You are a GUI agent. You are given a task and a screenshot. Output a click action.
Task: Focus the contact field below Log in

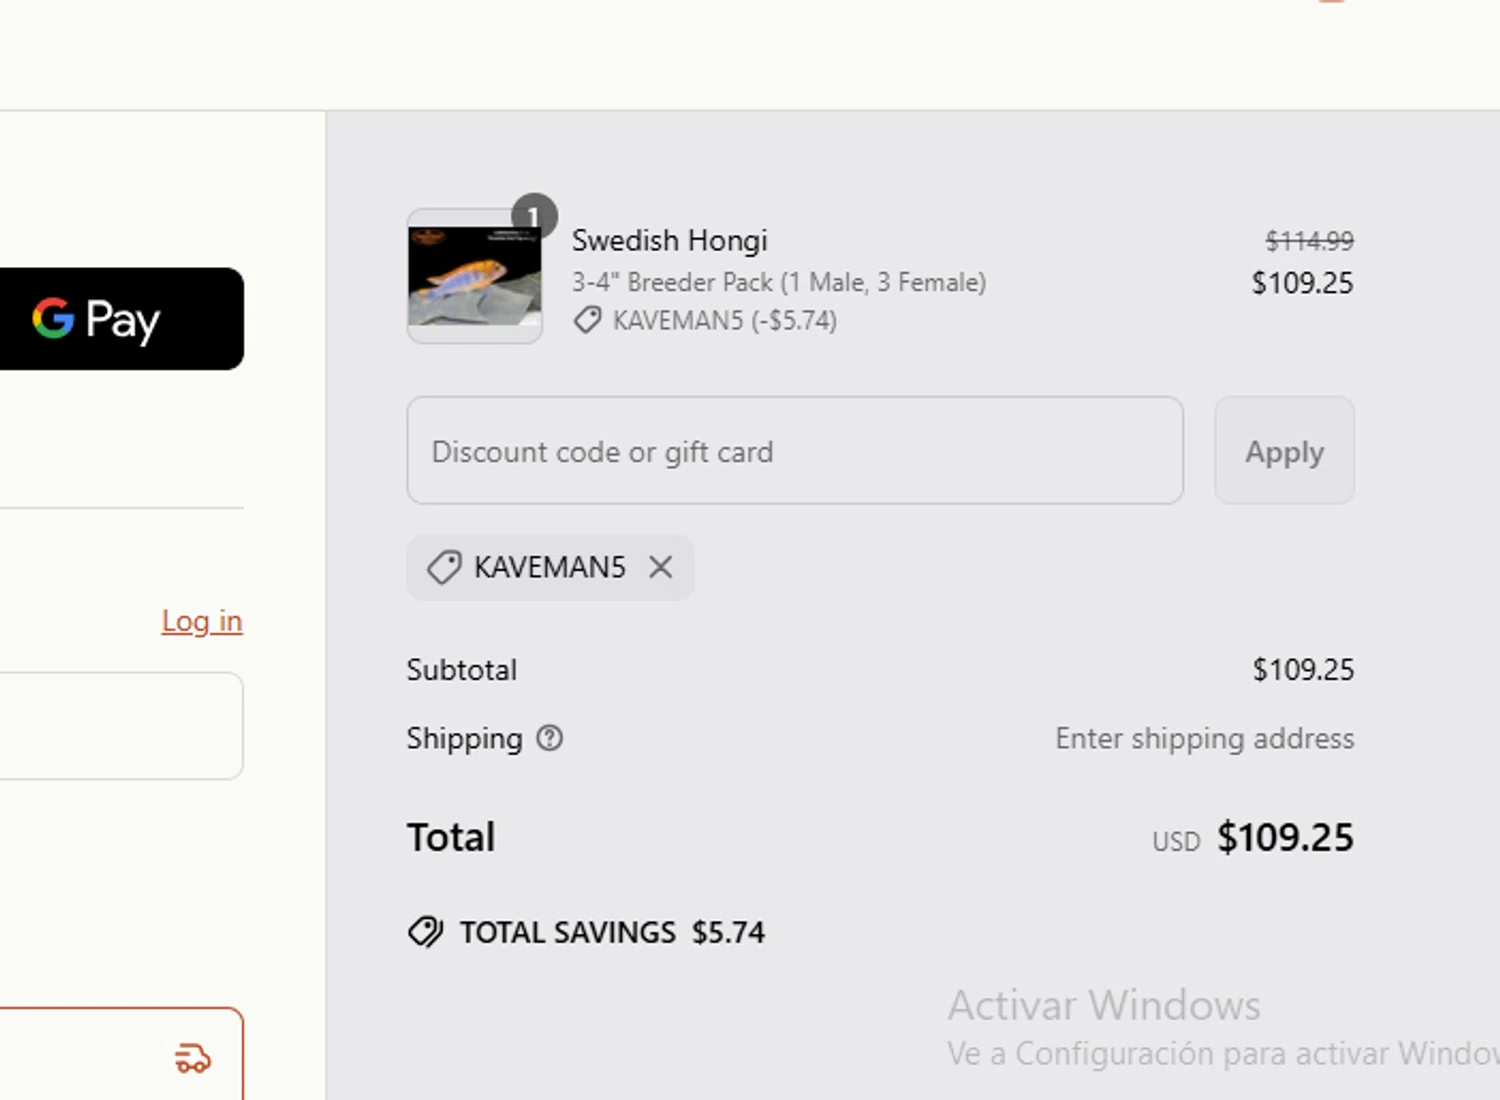(x=120, y=726)
